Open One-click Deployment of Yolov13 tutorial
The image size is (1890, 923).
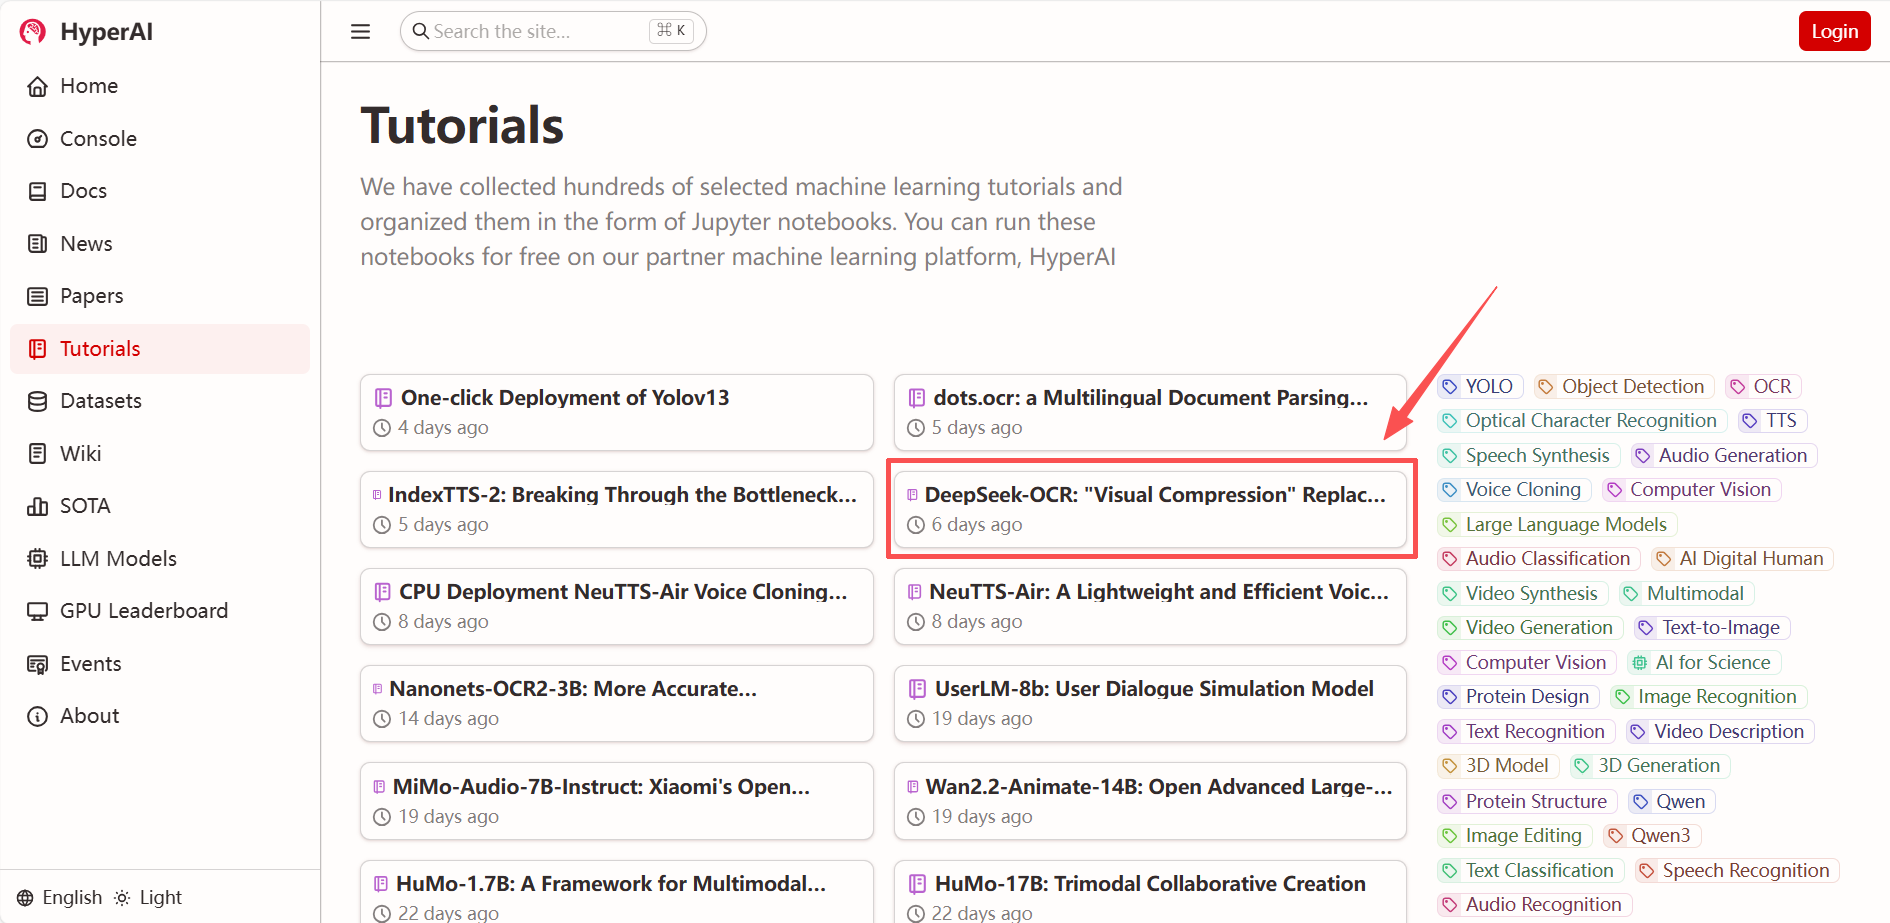tap(616, 412)
